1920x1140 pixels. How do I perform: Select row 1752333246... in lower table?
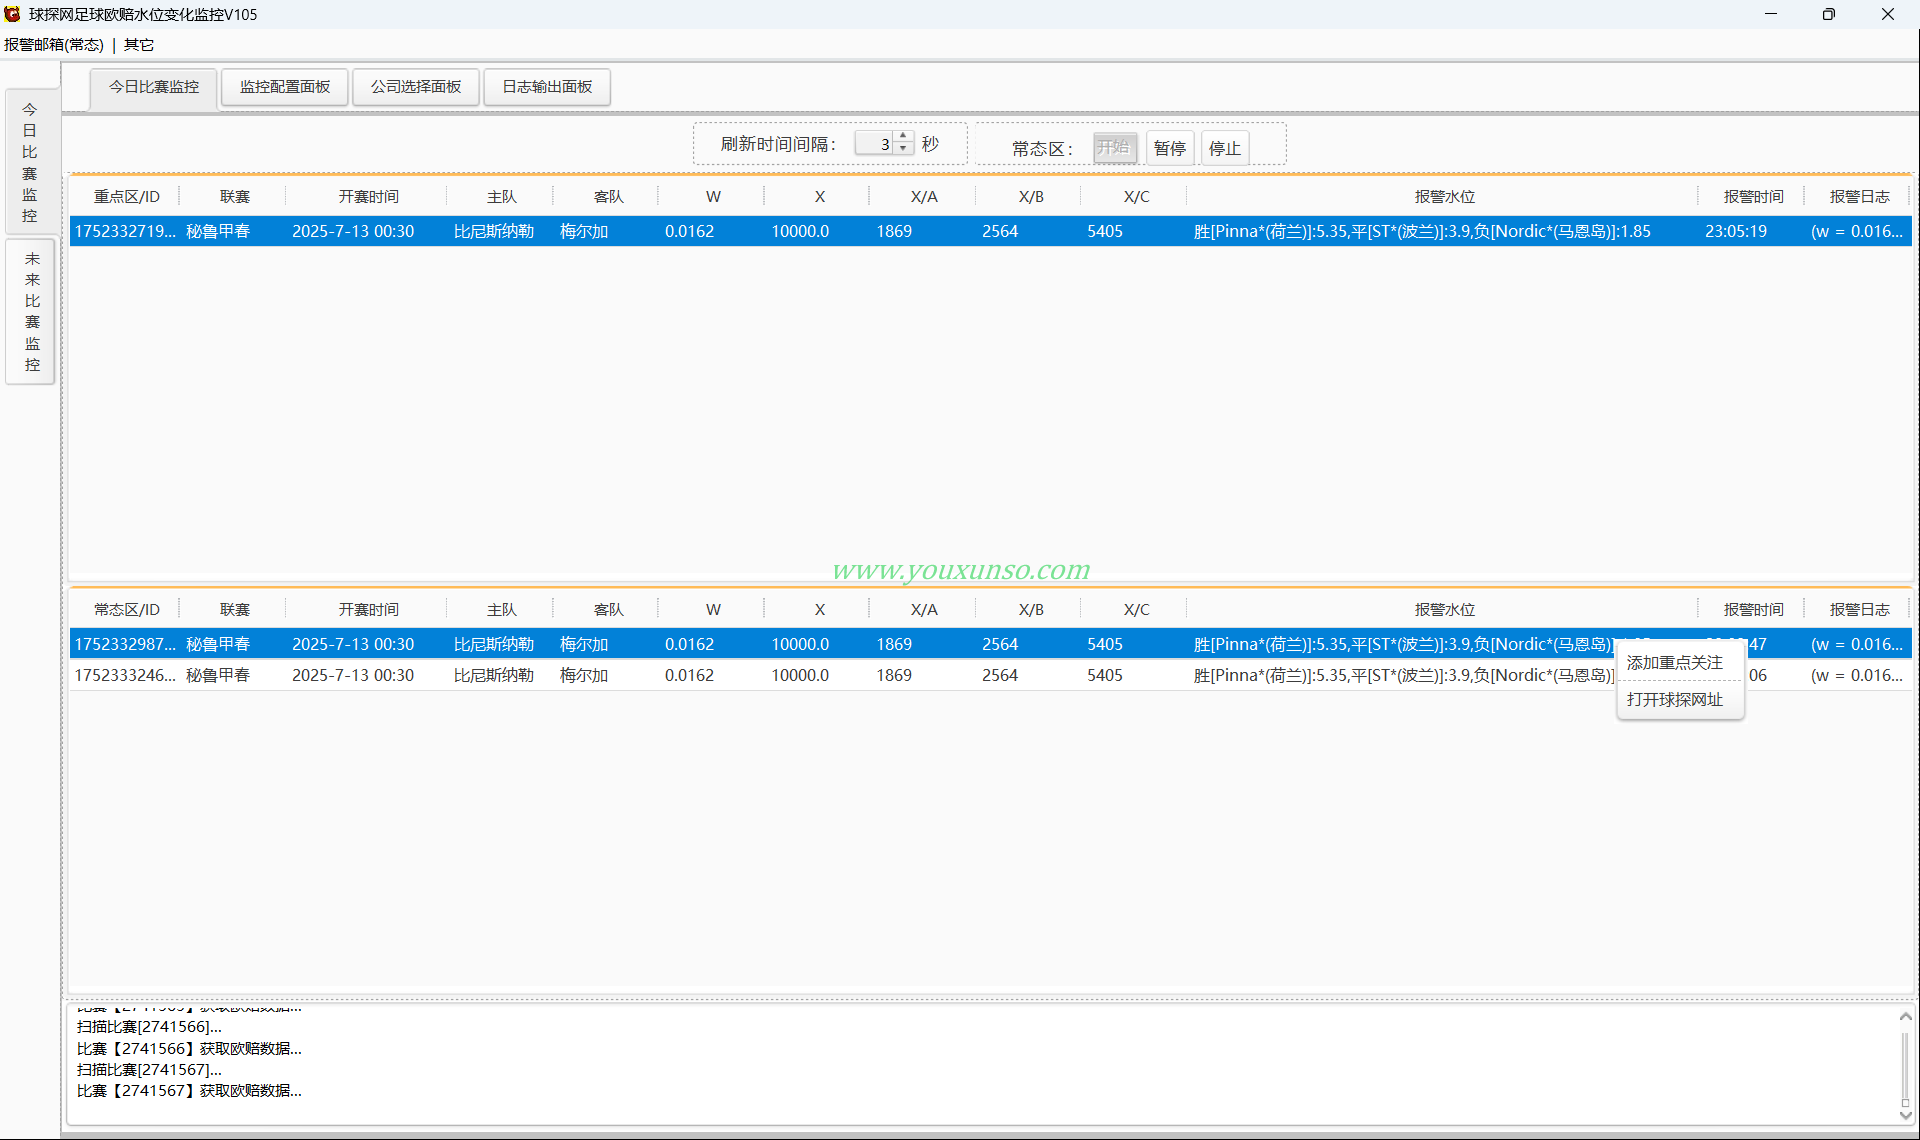tap(990, 675)
